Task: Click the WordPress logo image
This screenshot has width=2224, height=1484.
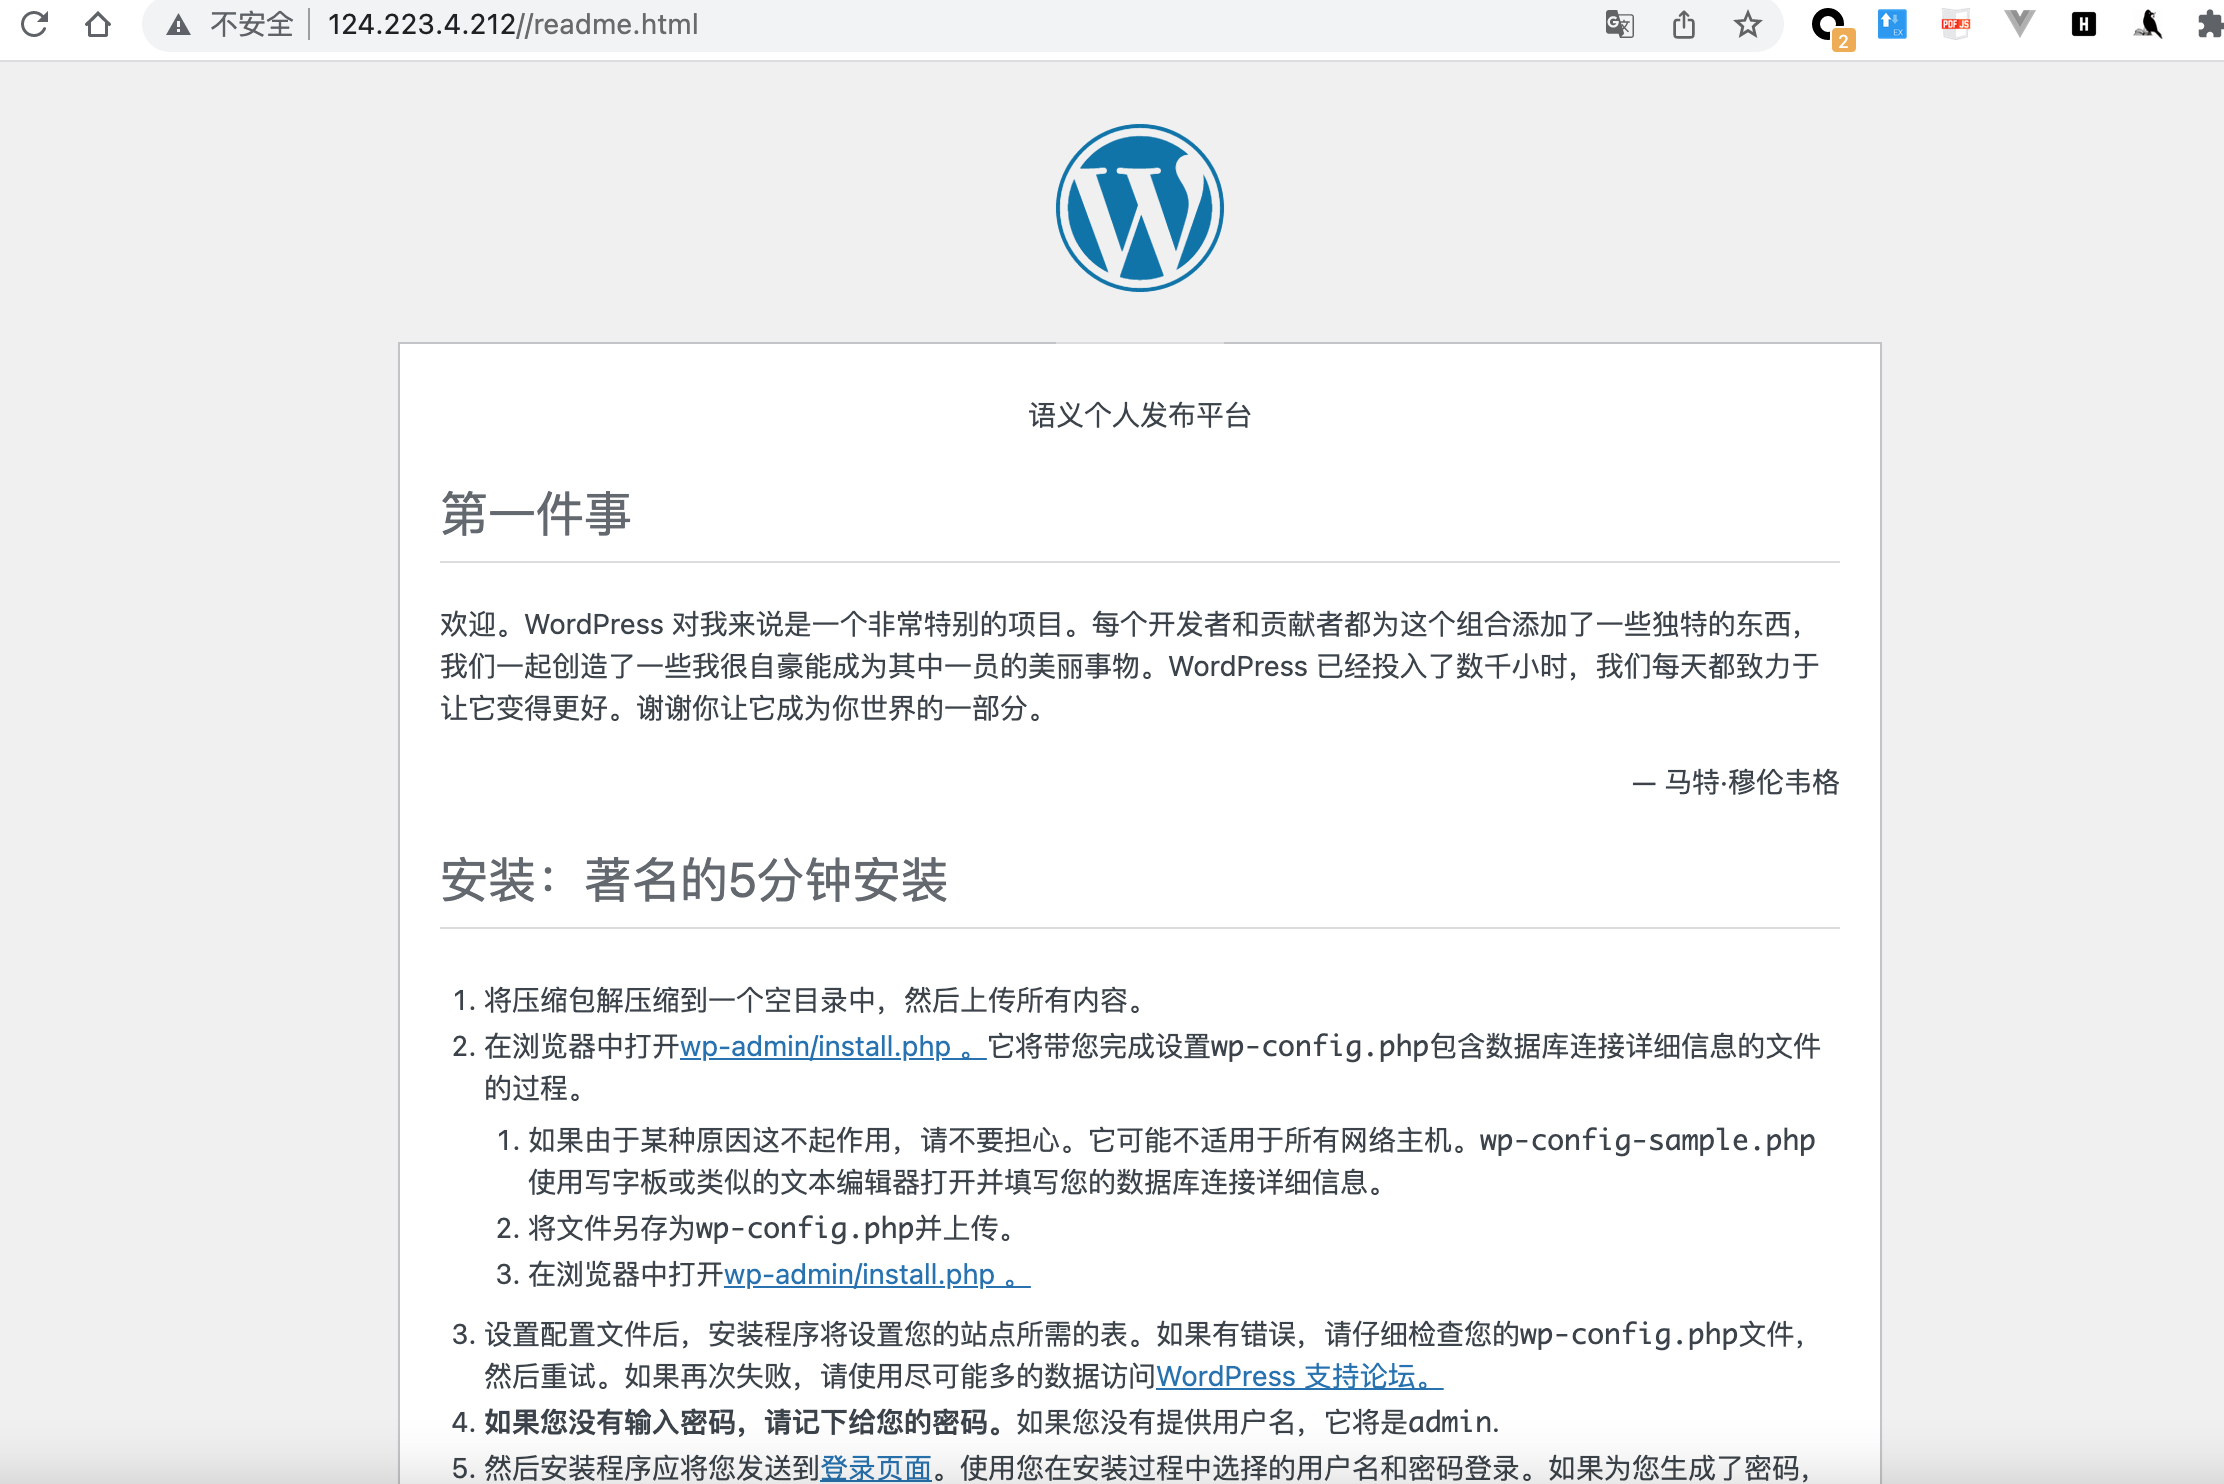Action: (x=1139, y=208)
